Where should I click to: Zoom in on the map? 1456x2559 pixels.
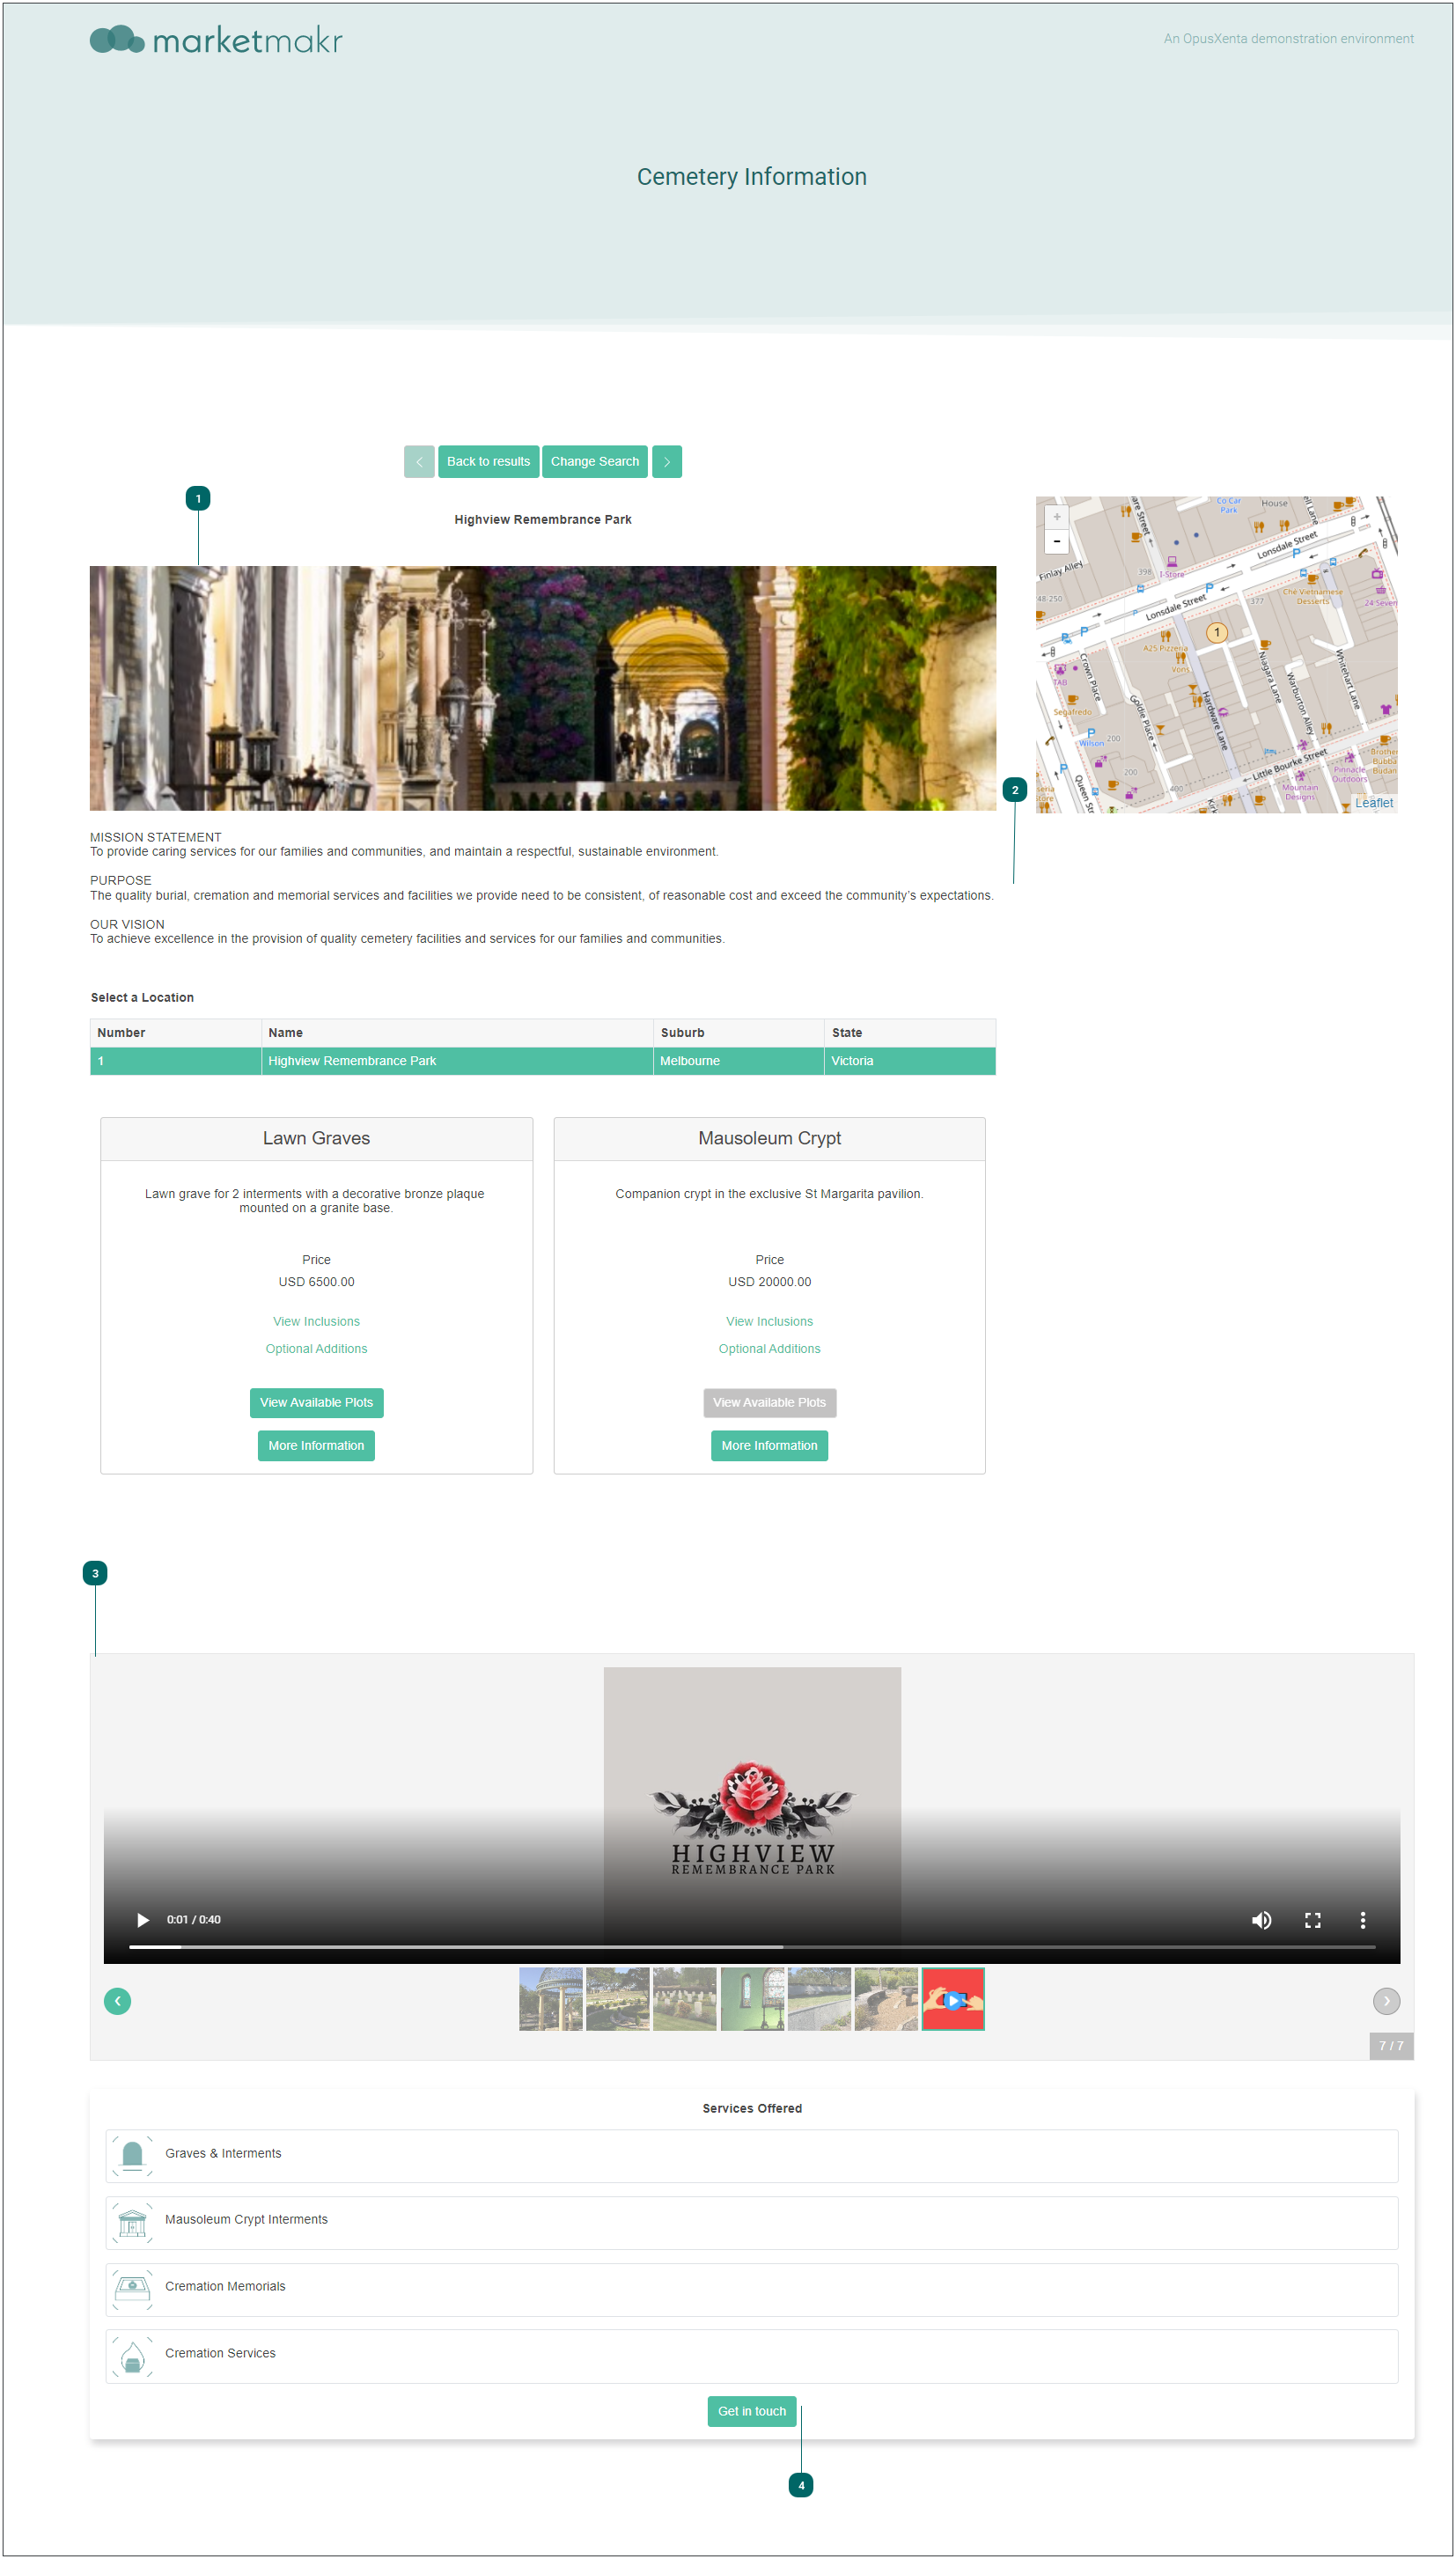tap(1057, 517)
